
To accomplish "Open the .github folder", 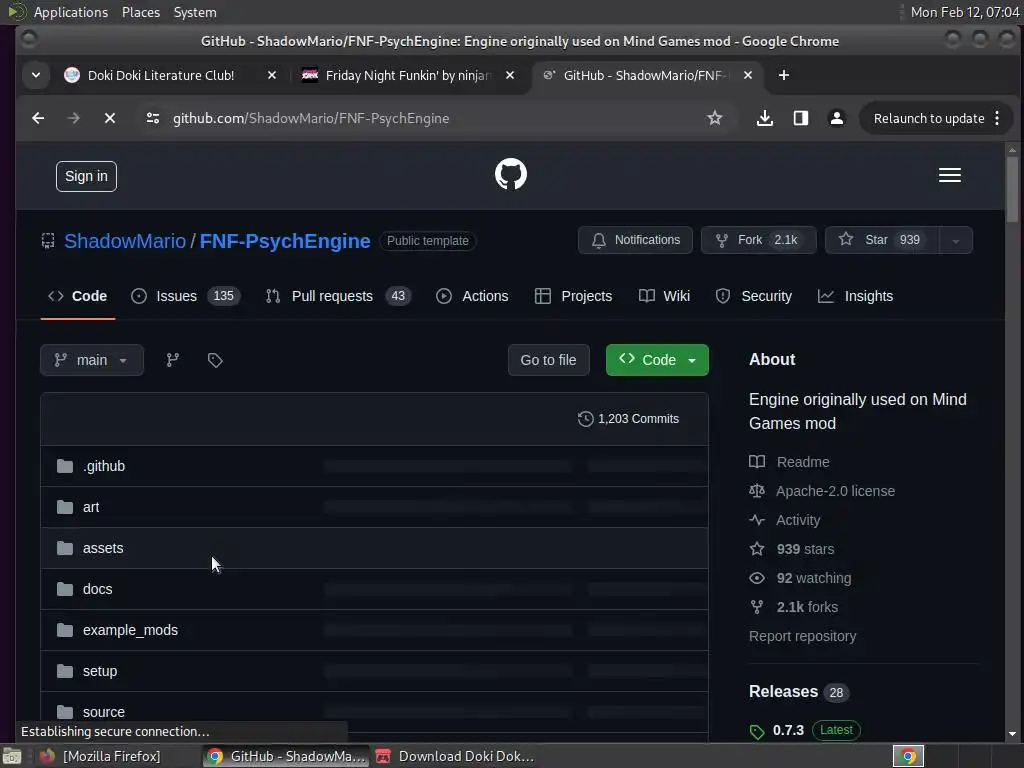I will click(x=104, y=466).
